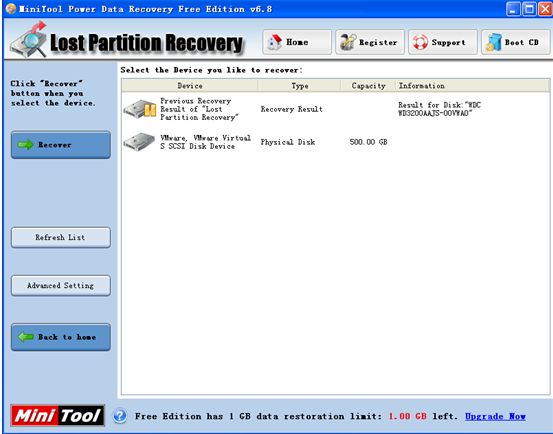Sort by the Device column header

pos(190,86)
